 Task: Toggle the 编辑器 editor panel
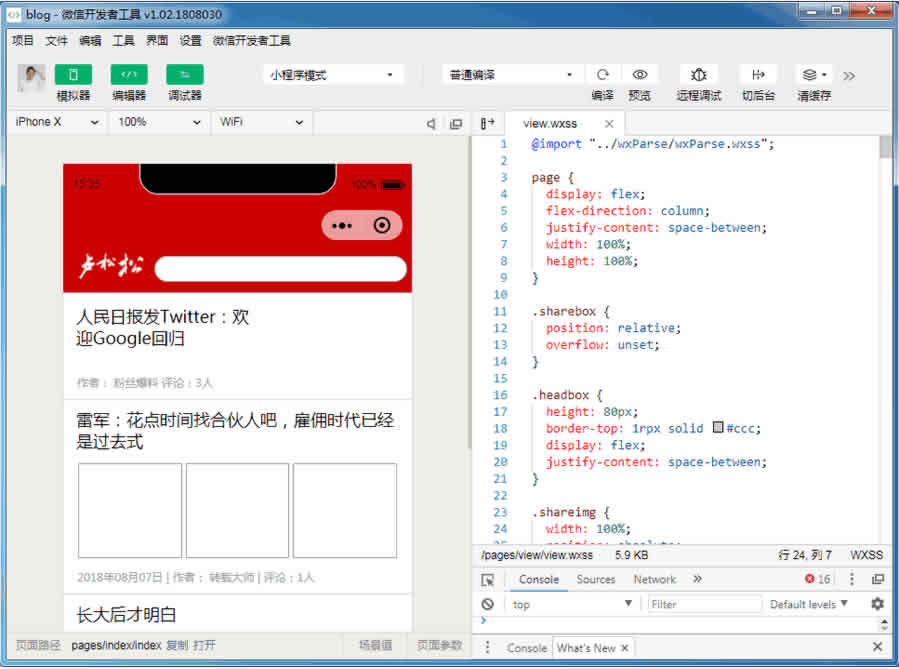point(129,75)
